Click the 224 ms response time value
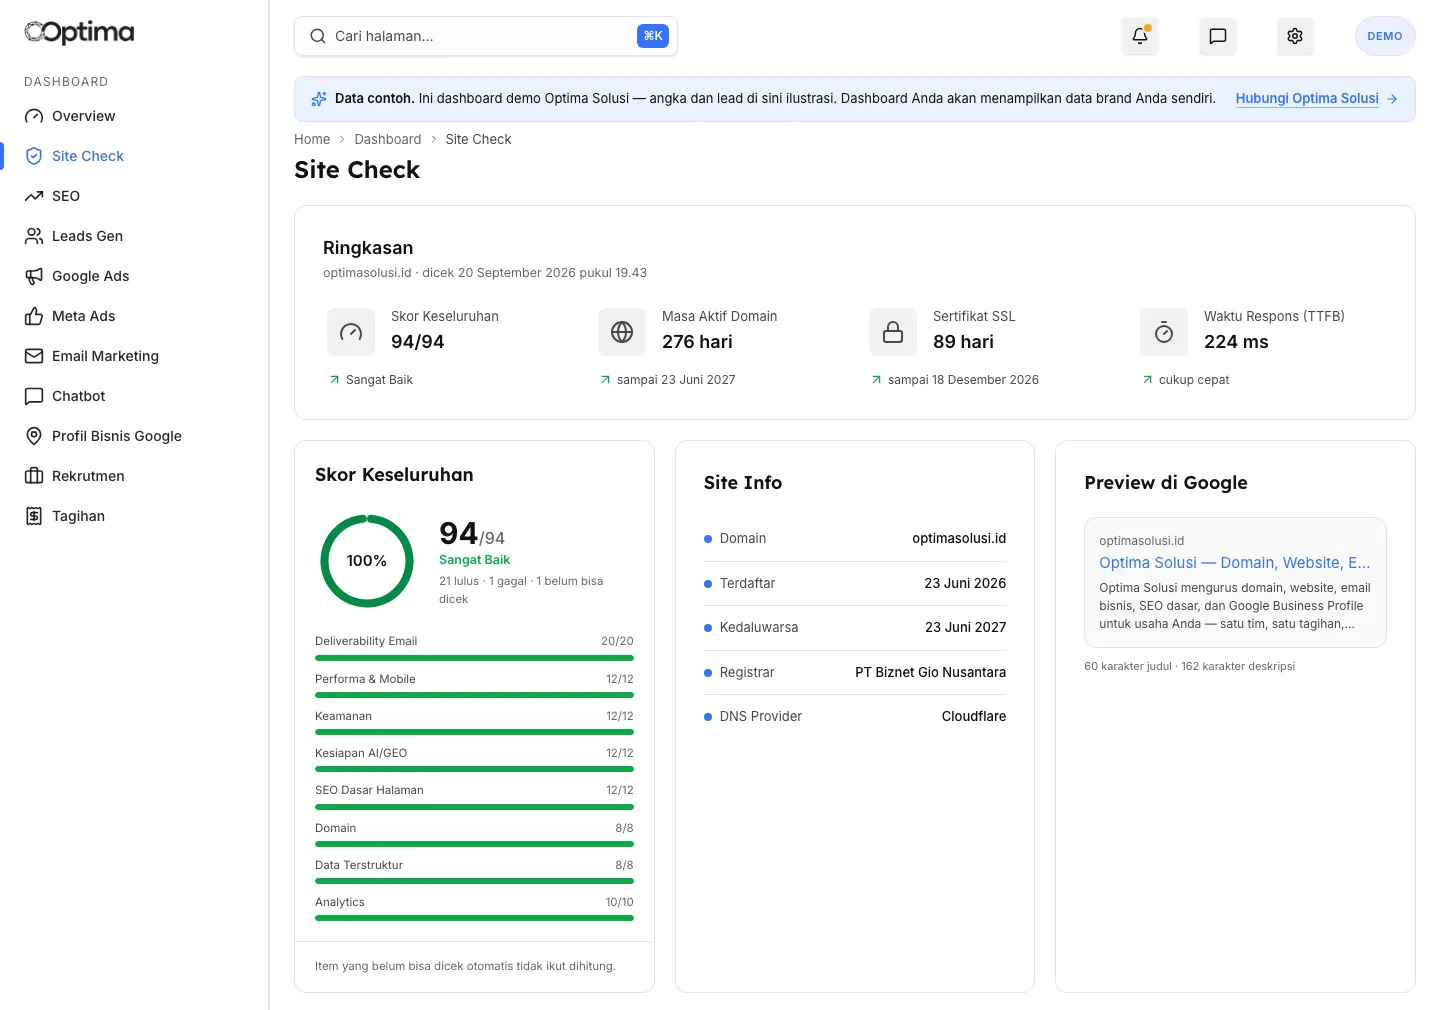 (x=1236, y=342)
